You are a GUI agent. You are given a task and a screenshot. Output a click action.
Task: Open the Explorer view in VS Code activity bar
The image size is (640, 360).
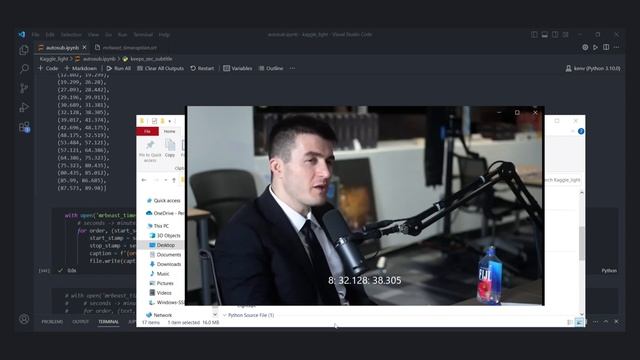pyautogui.click(x=24, y=50)
